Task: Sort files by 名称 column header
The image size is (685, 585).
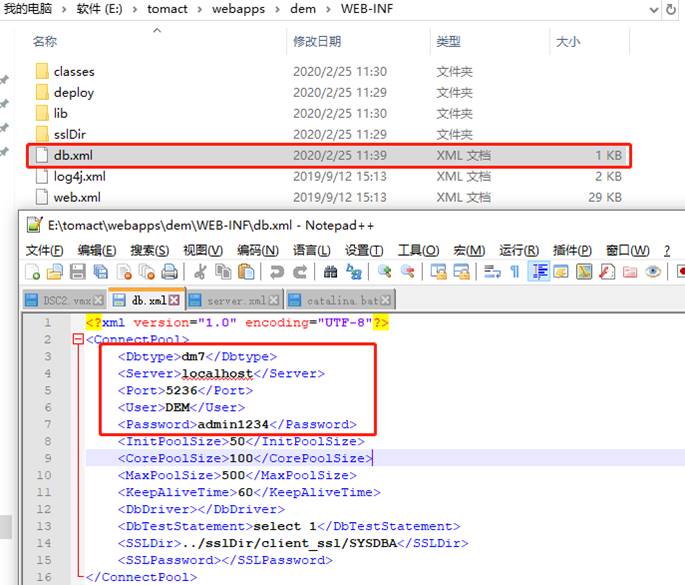Action: (x=45, y=42)
